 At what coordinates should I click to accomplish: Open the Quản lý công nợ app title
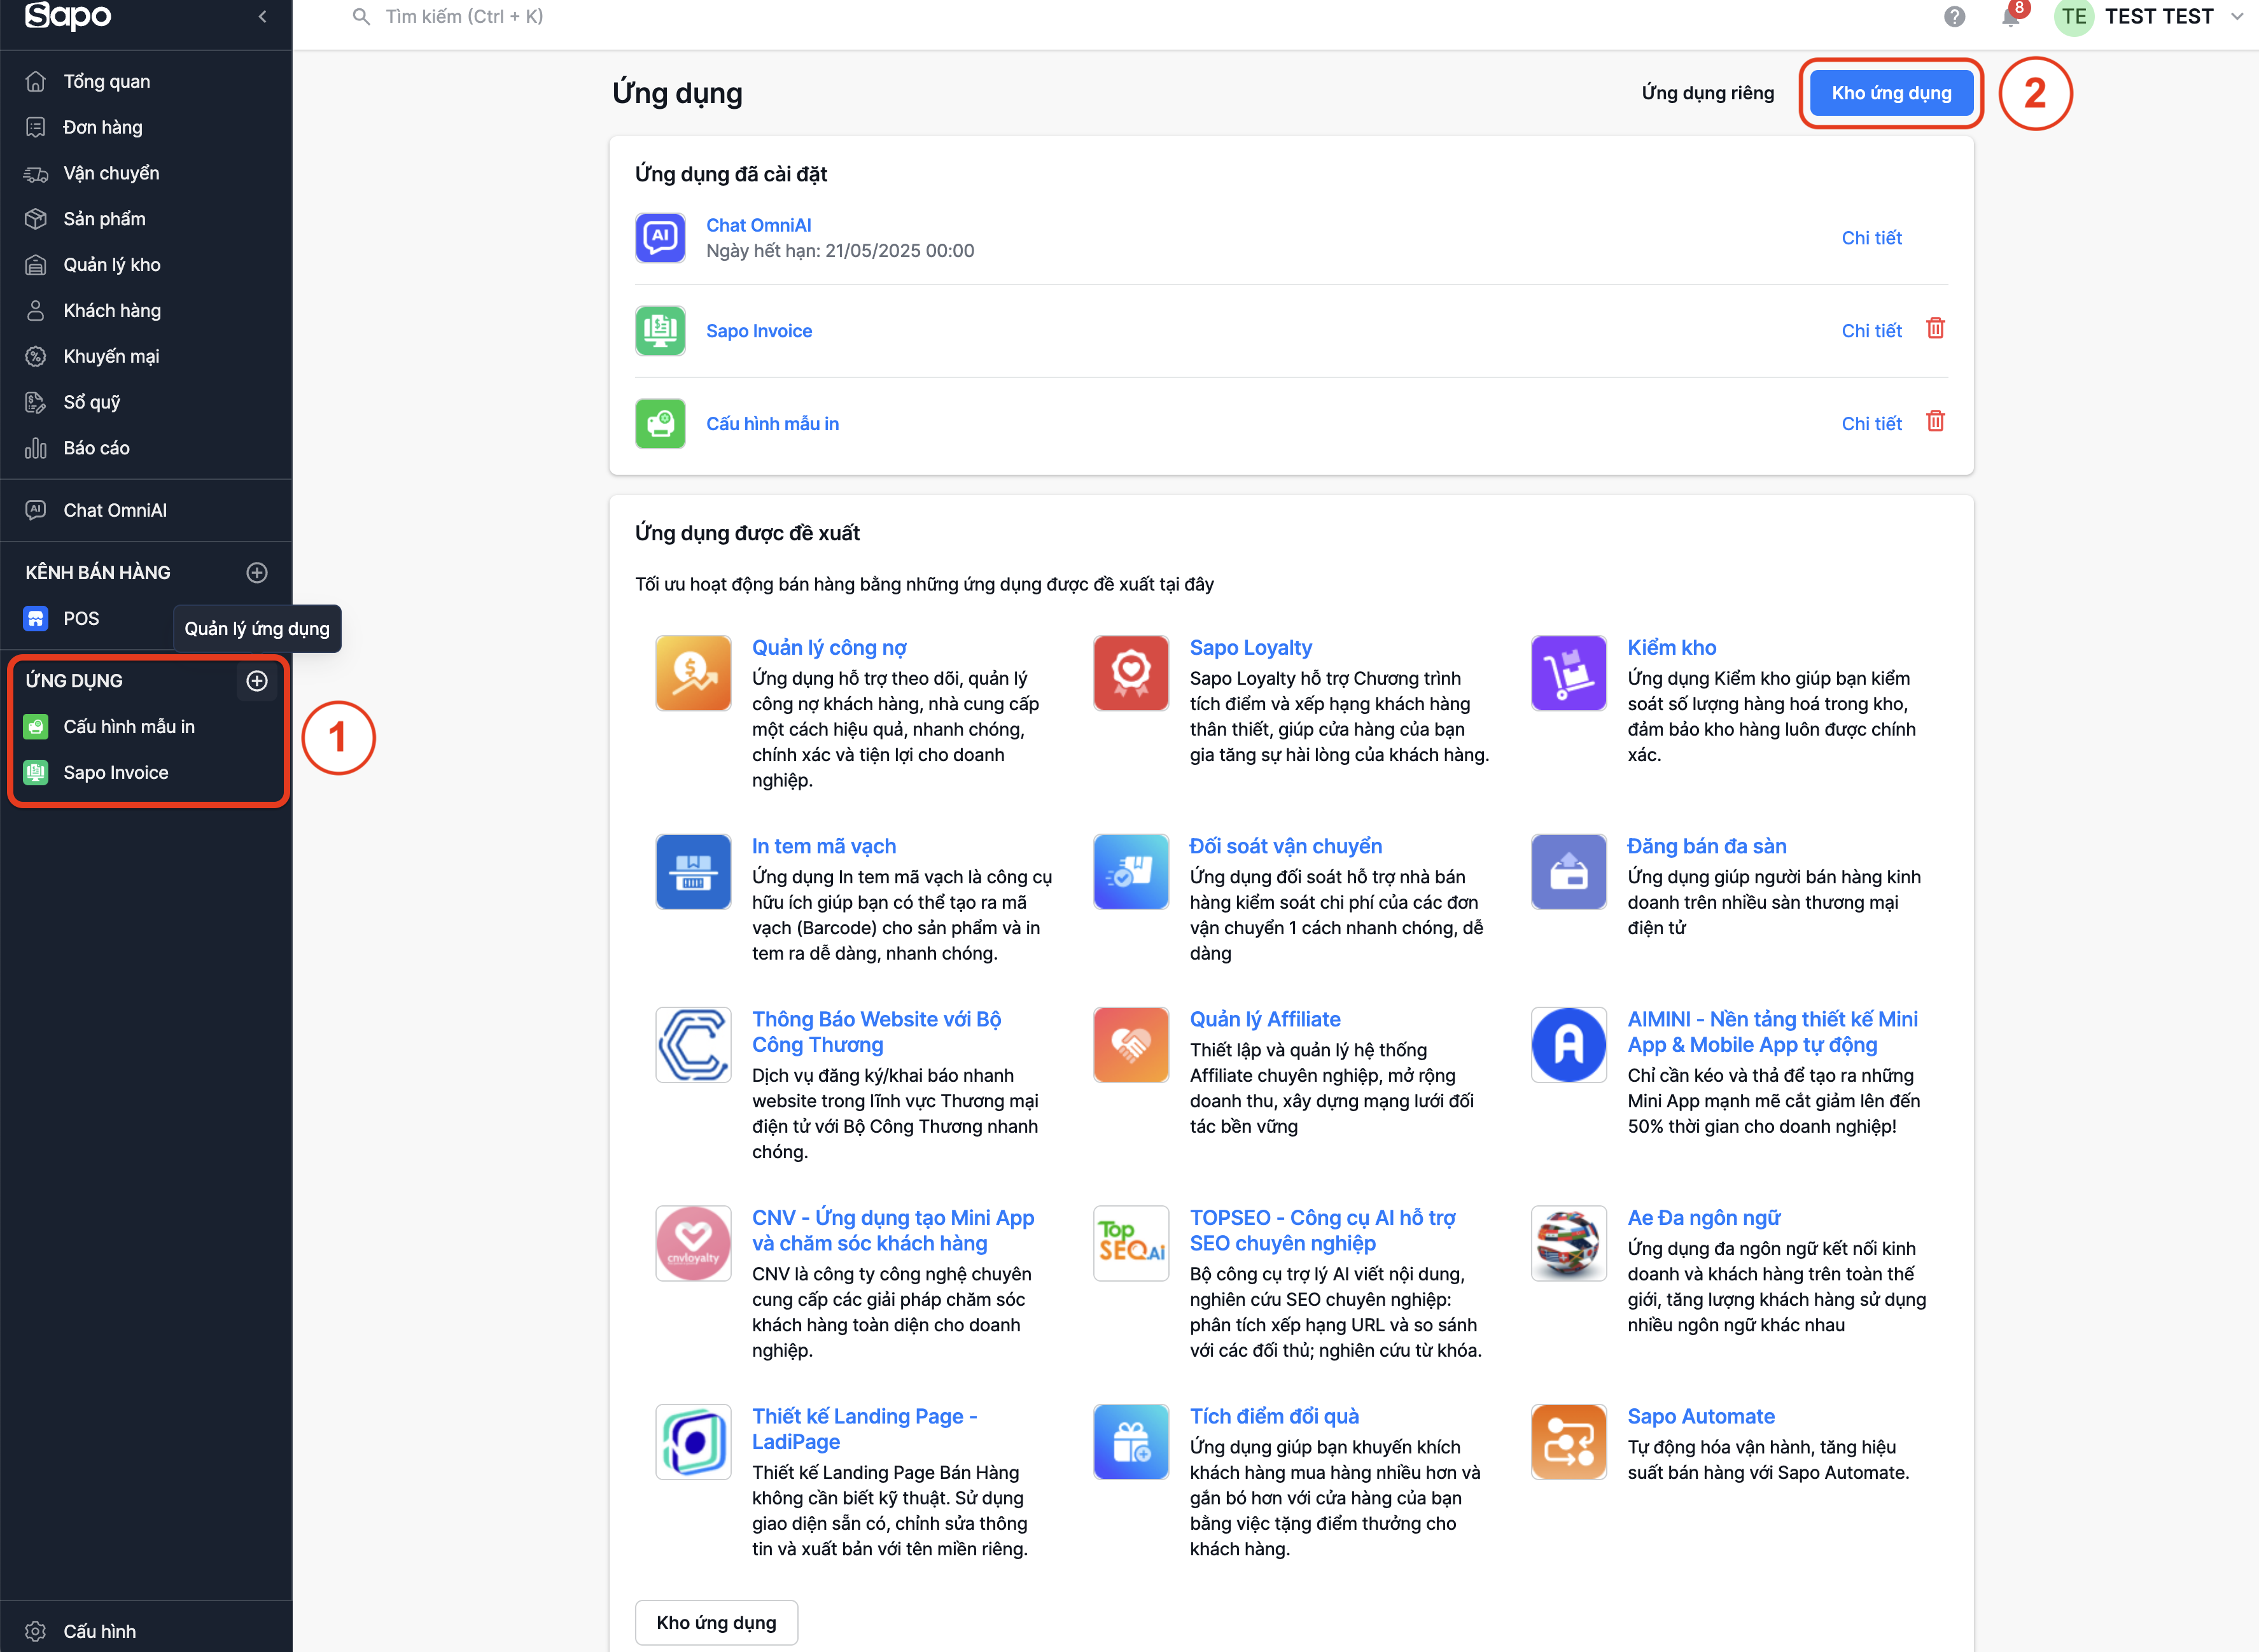829,648
